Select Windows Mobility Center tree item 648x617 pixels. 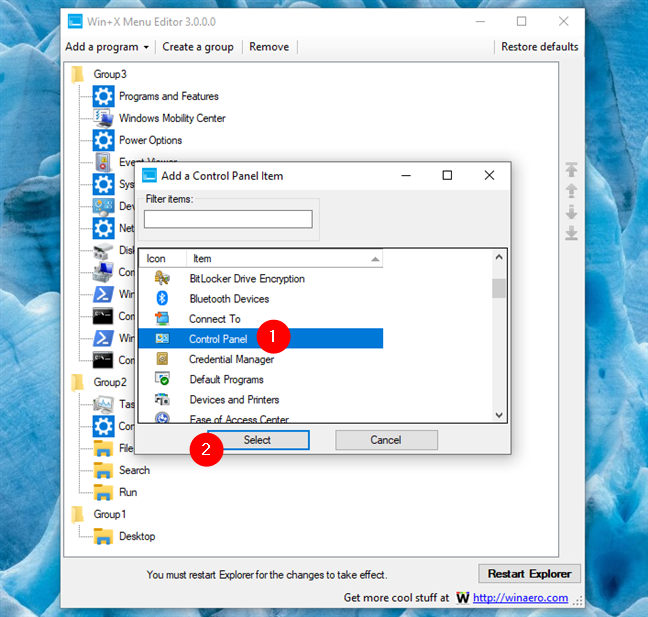click(x=172, y=118)
